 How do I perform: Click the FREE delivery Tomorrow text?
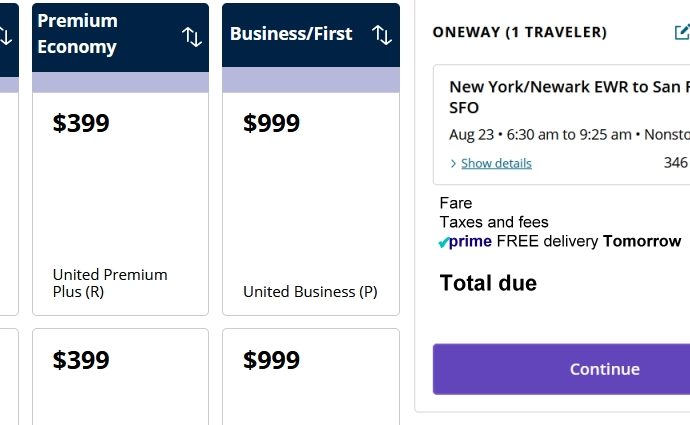589,241
